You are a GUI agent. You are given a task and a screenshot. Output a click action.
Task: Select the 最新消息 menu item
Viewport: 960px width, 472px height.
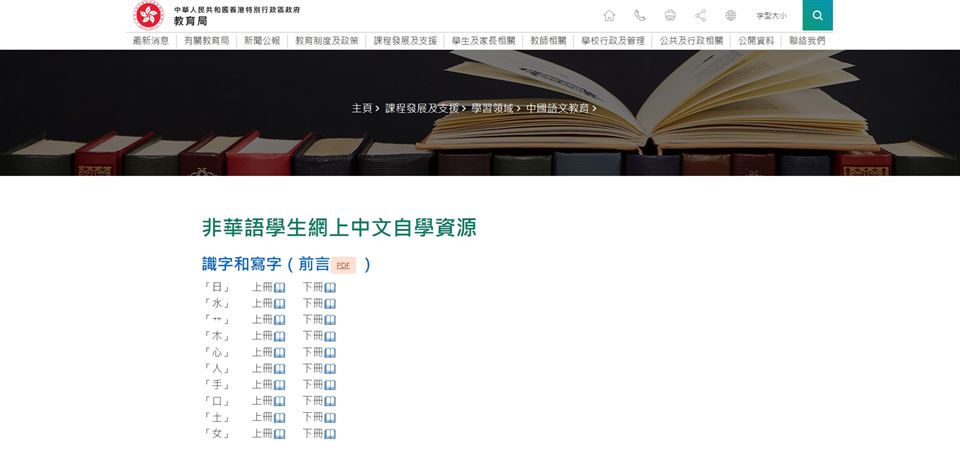(151, 41)
